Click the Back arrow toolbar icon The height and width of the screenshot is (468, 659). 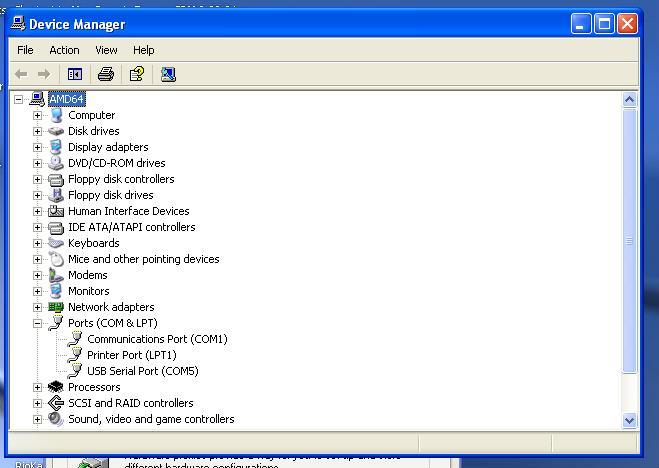21,75
